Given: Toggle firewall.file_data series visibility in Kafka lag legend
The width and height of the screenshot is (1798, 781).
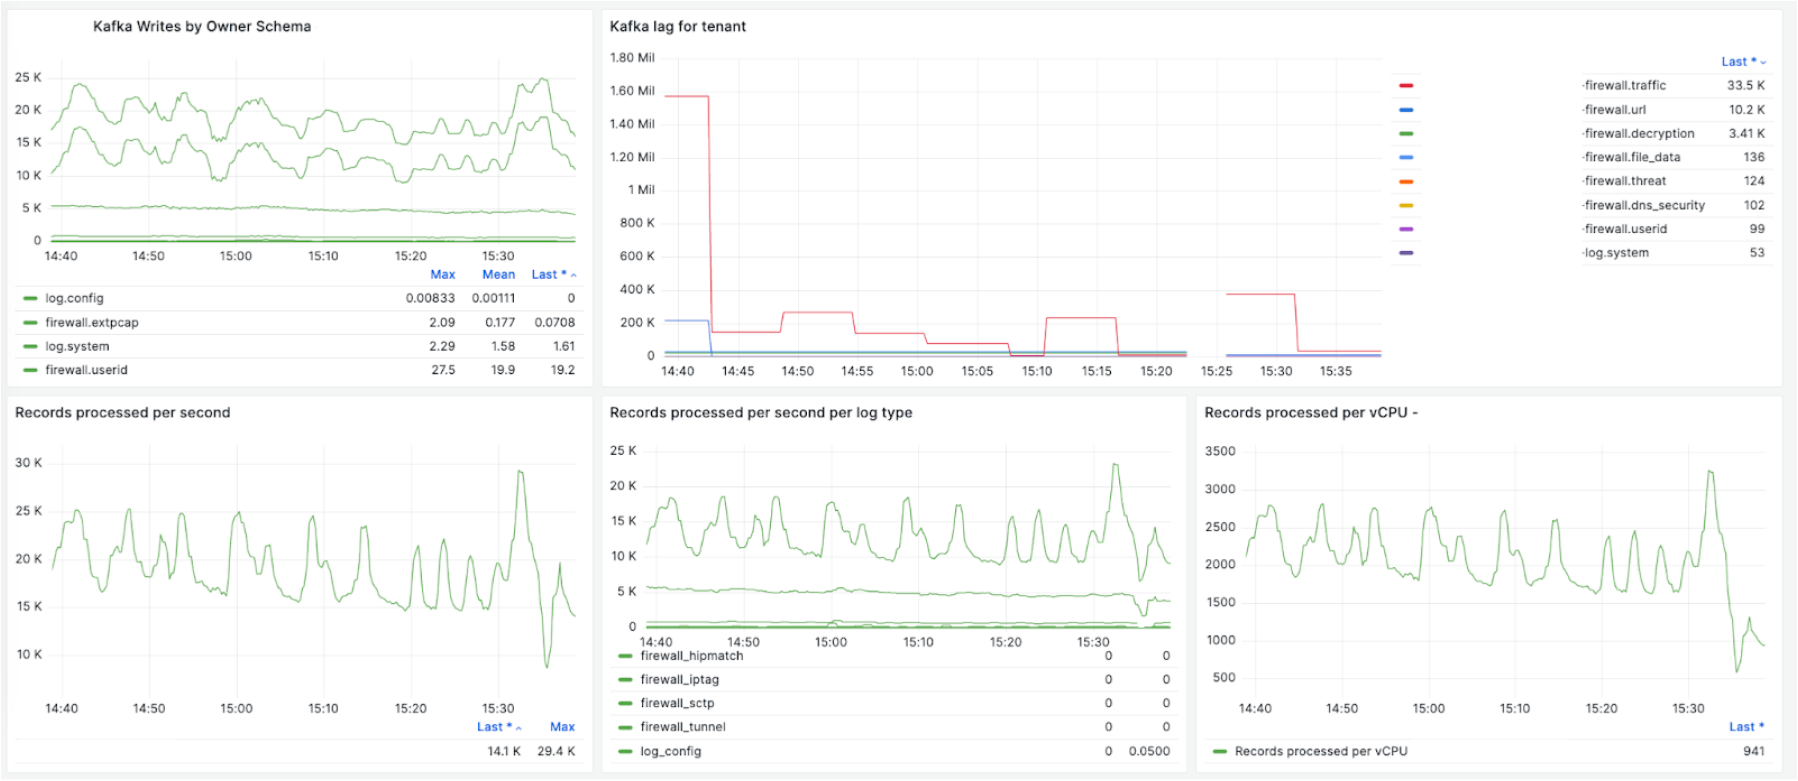Looking at the screenshot, I should point(1632,158).
